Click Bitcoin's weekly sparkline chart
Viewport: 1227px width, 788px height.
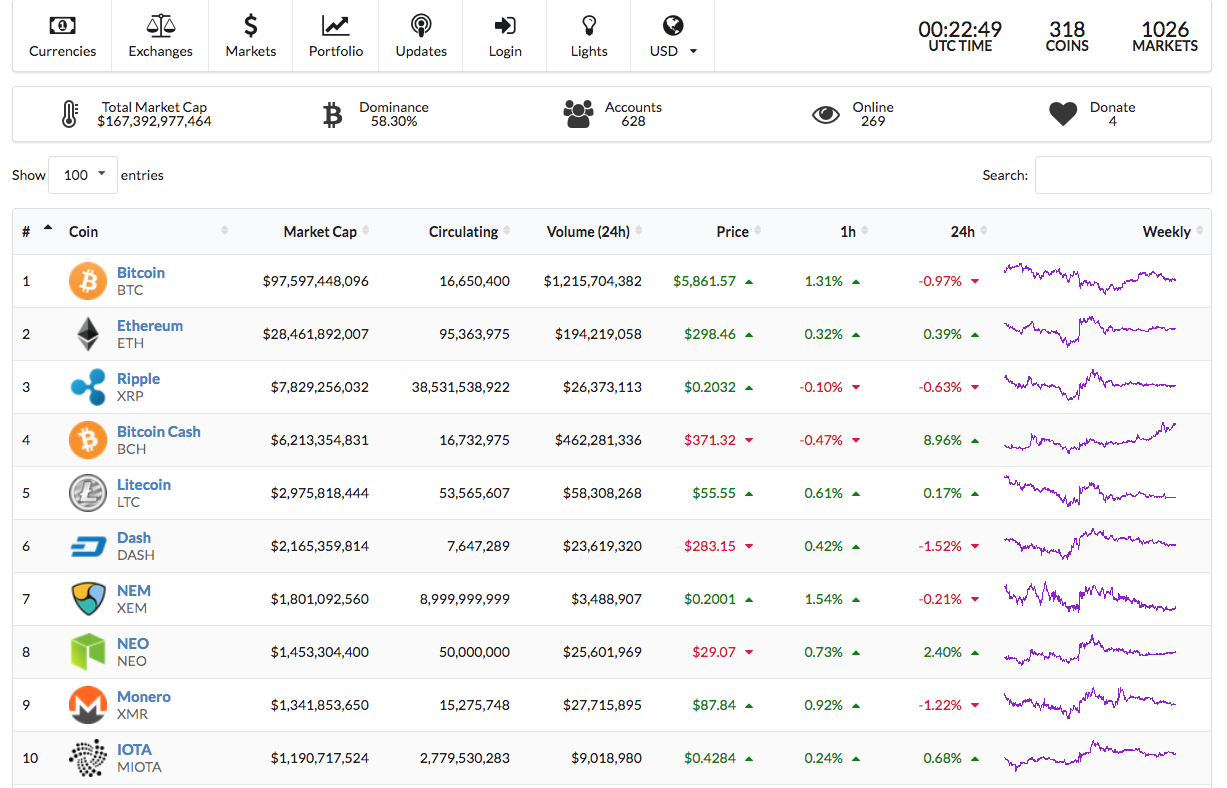click(1090, 278)
